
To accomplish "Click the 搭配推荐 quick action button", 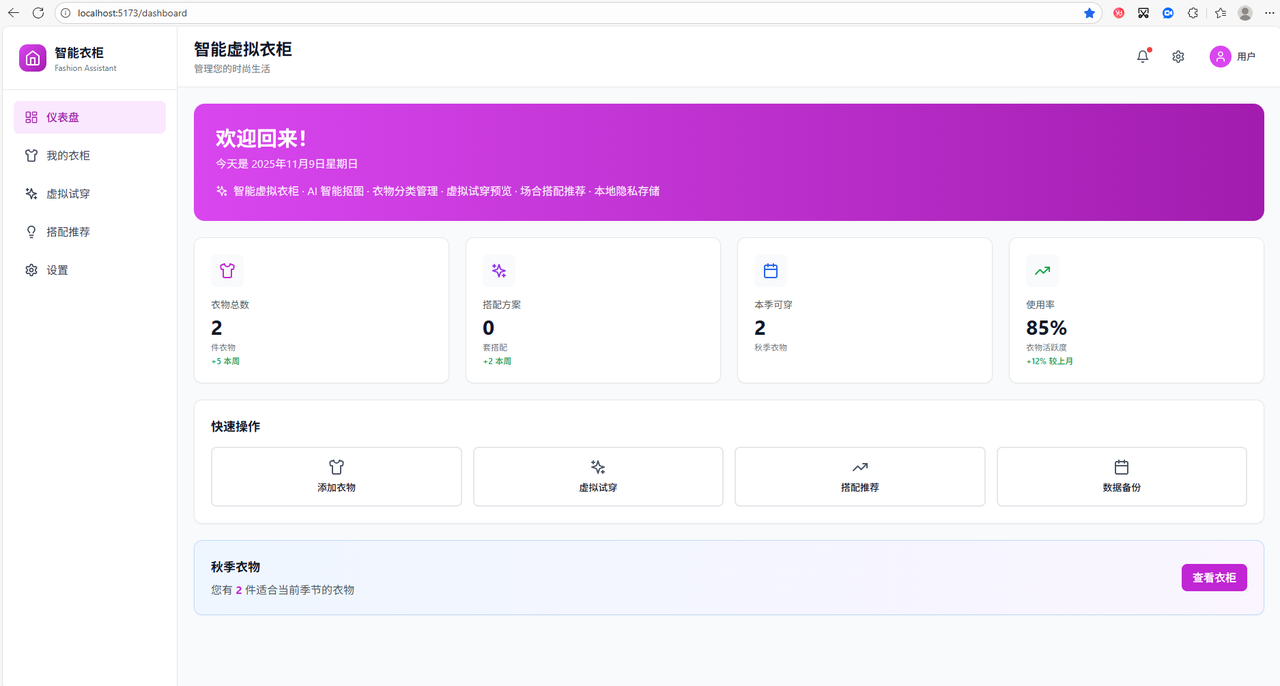I will point(860,476).
